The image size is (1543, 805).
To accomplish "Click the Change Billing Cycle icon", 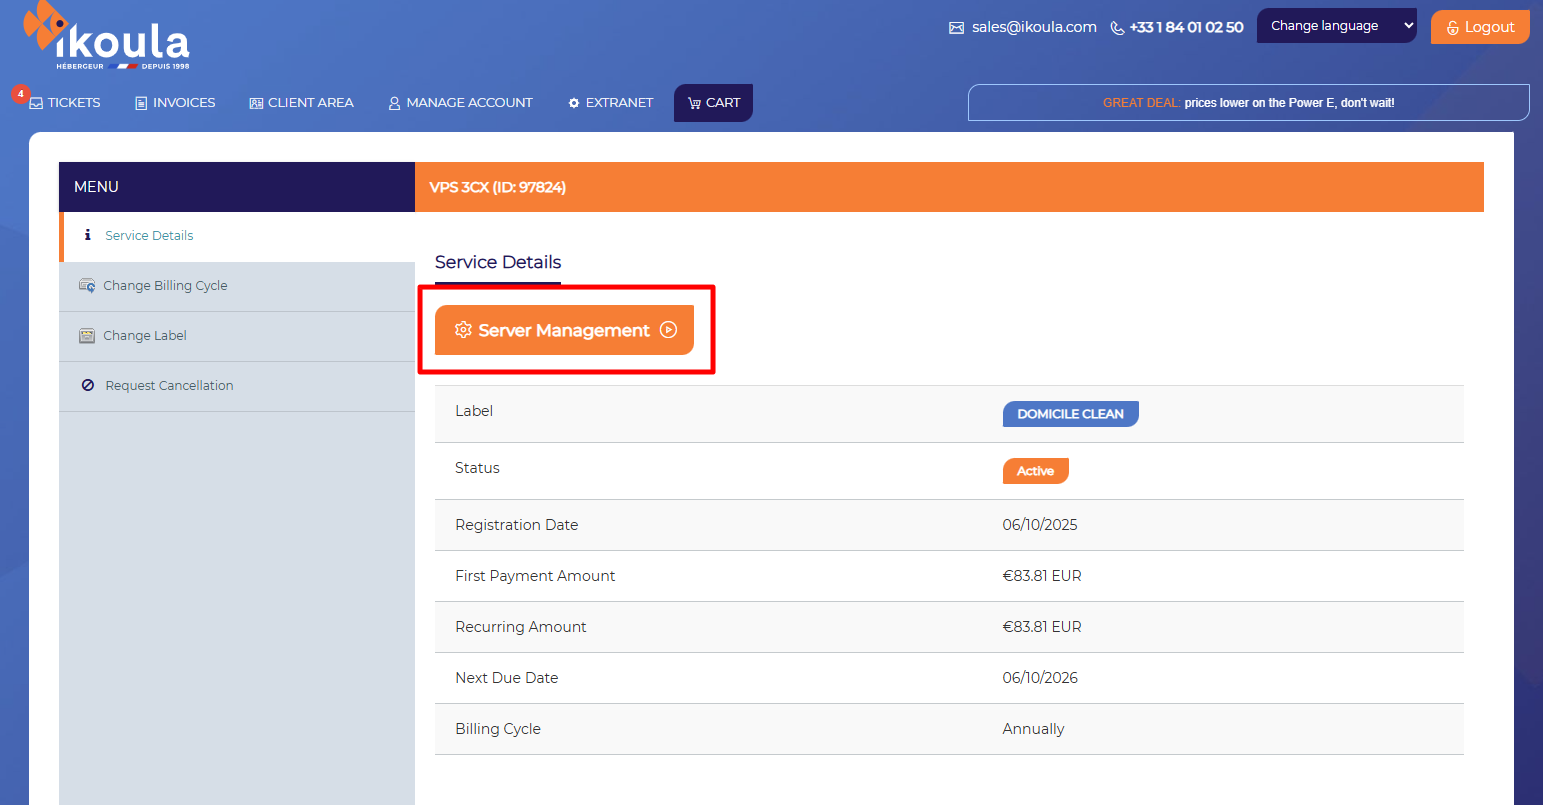I will tap(87, 286).
